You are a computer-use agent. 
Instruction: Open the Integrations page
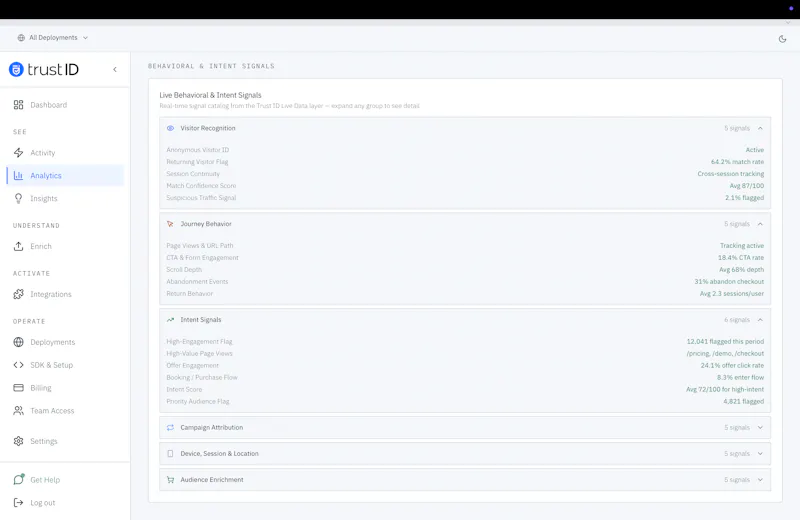(x=65, y=294)
